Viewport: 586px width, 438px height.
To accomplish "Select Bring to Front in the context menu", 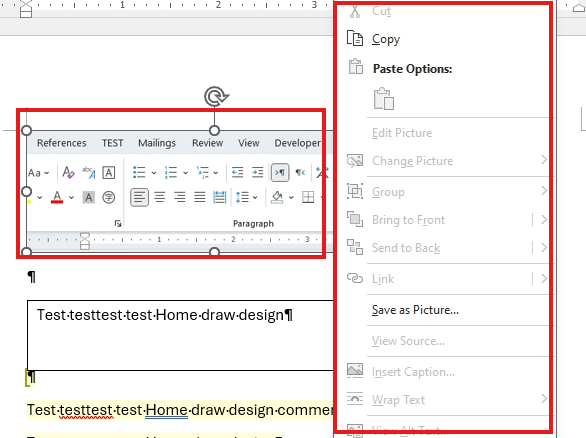I will tap(408, 220).
